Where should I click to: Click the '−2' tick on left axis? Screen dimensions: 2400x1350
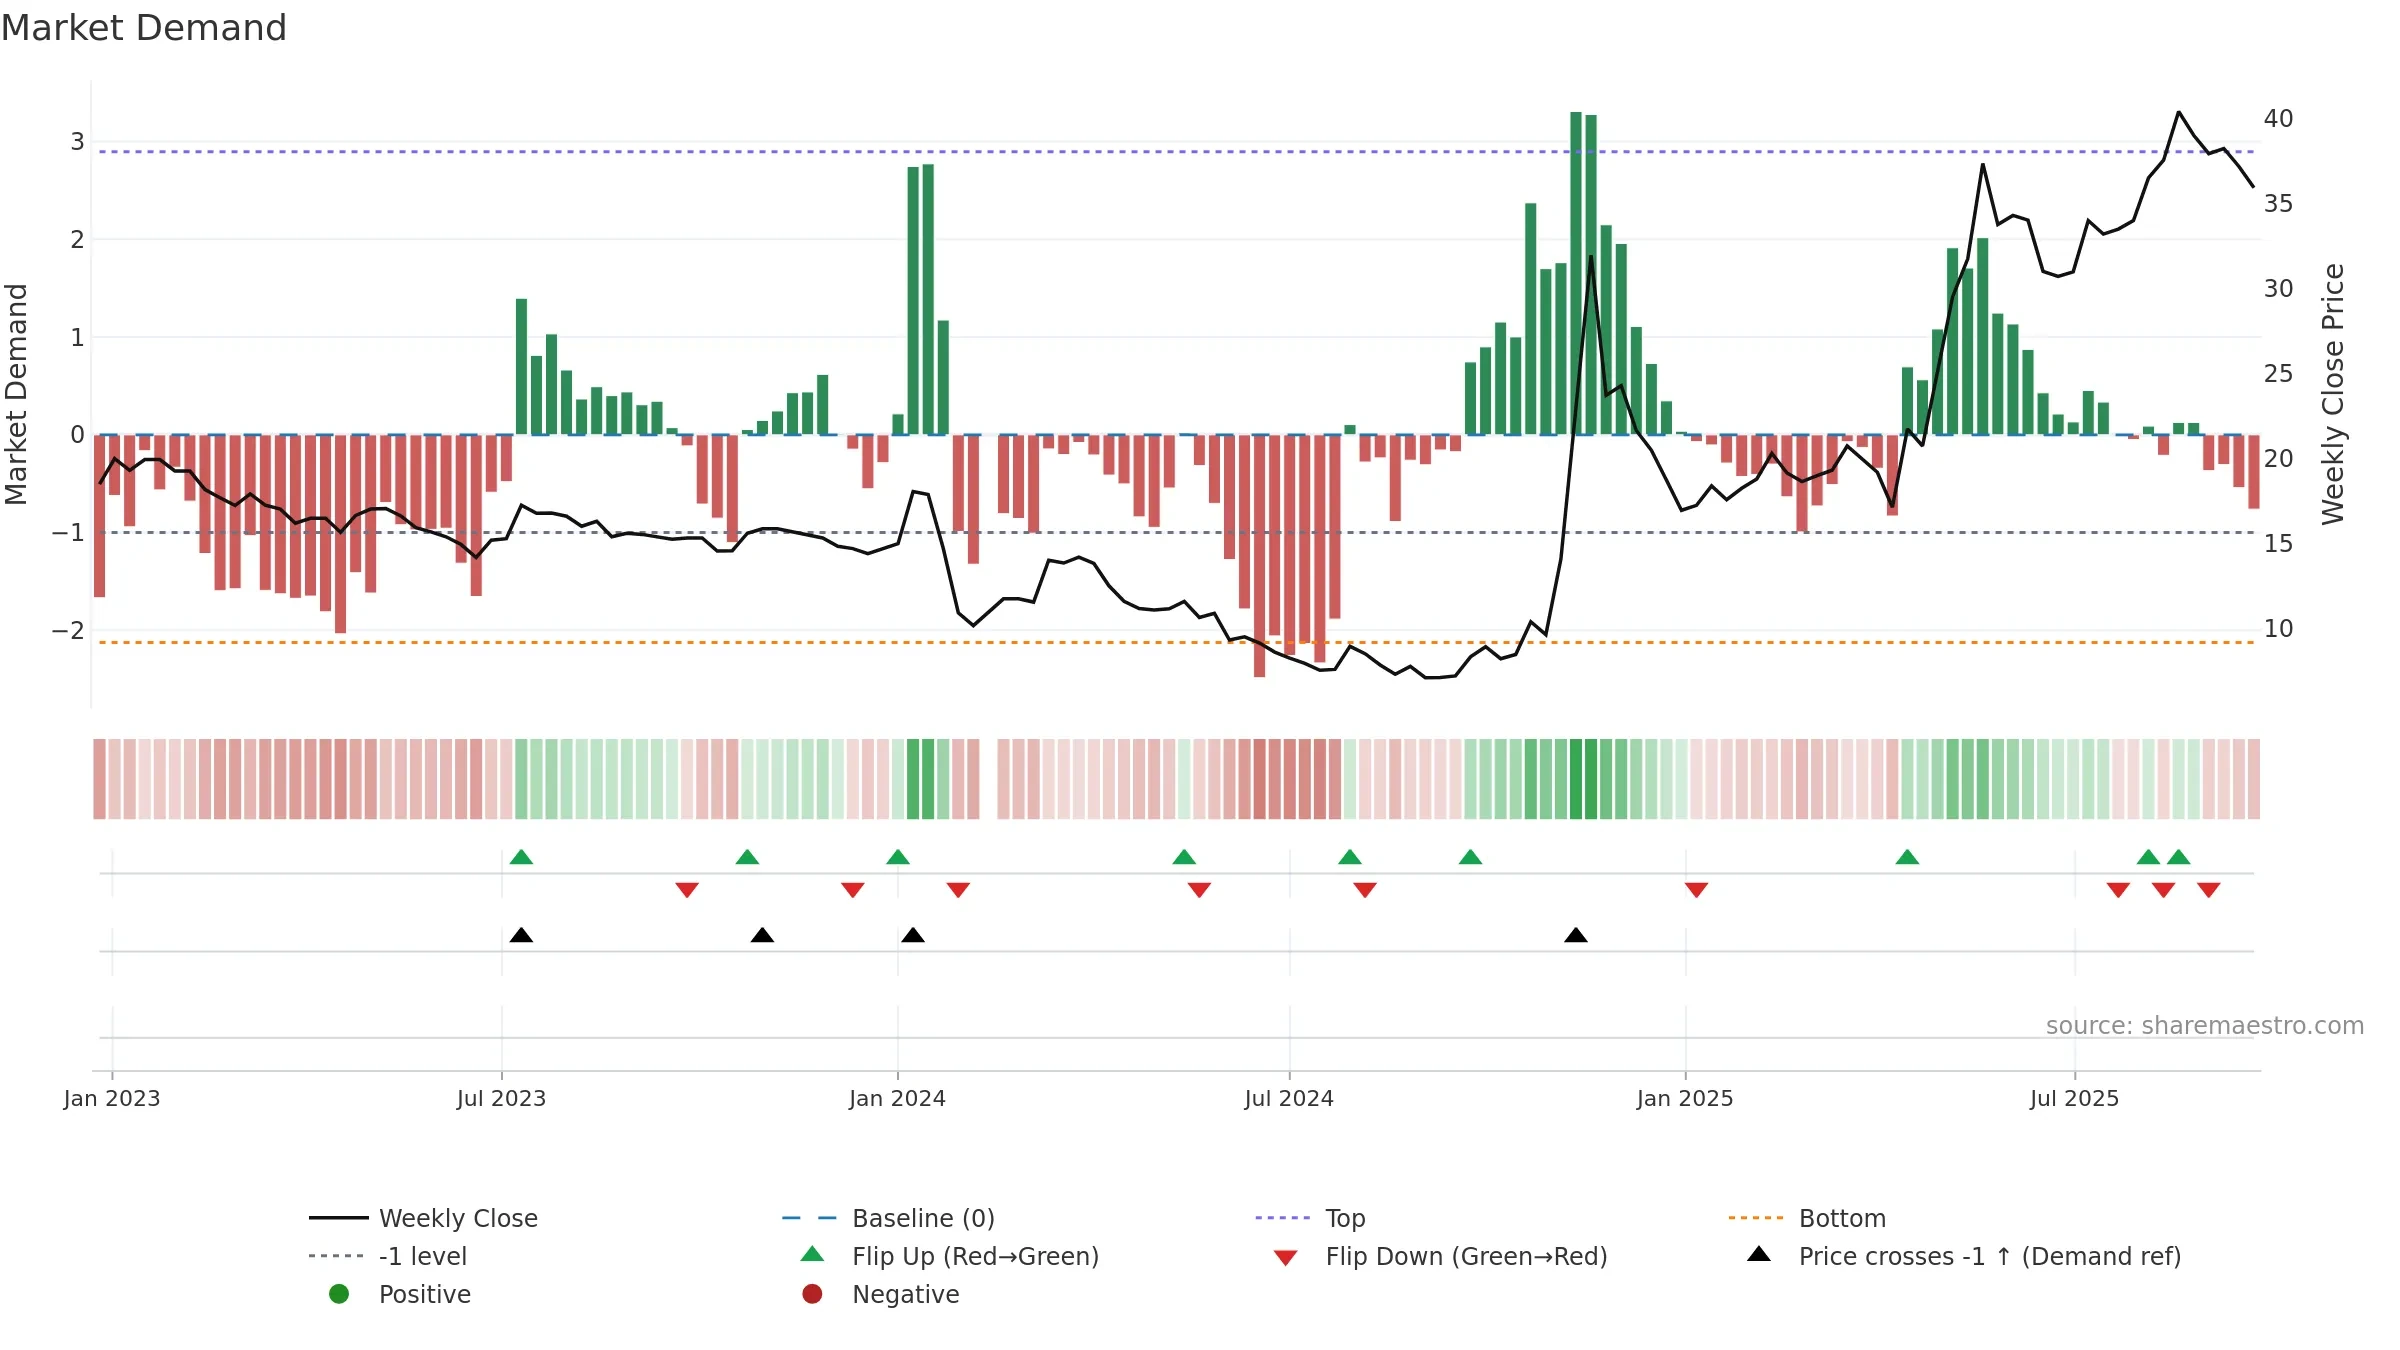point(68,630)
